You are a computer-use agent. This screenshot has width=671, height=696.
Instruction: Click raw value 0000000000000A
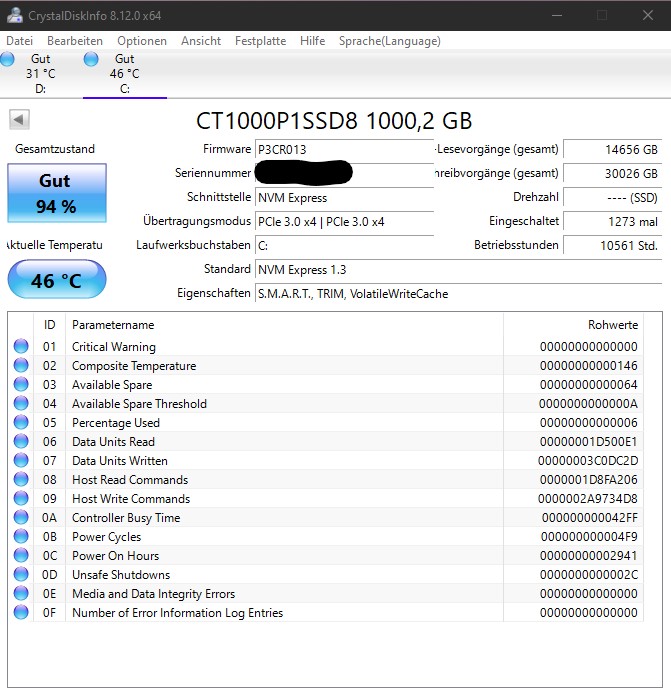[x=588, y=403]
